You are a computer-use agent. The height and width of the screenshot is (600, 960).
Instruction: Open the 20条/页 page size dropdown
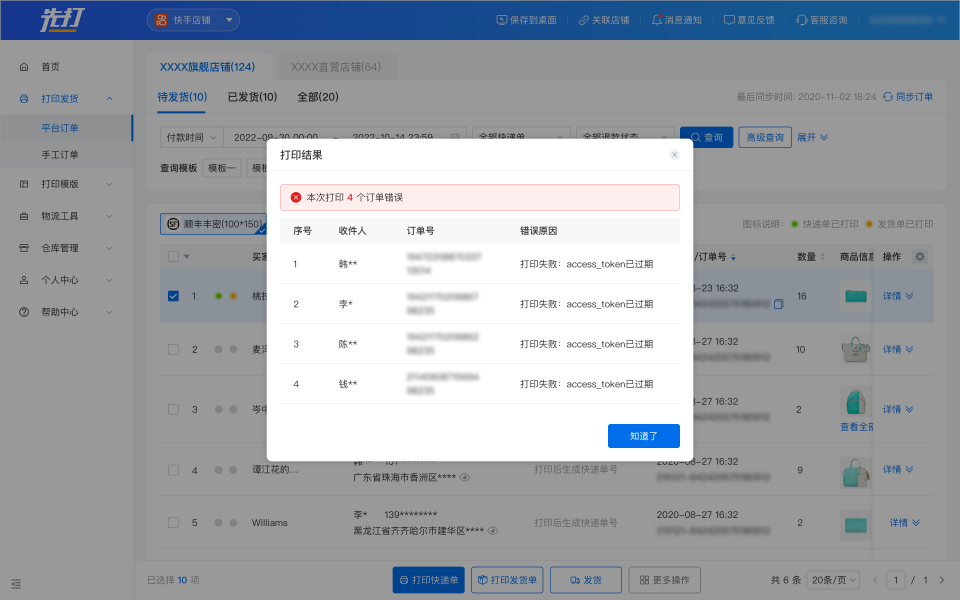tap(833, 580)
